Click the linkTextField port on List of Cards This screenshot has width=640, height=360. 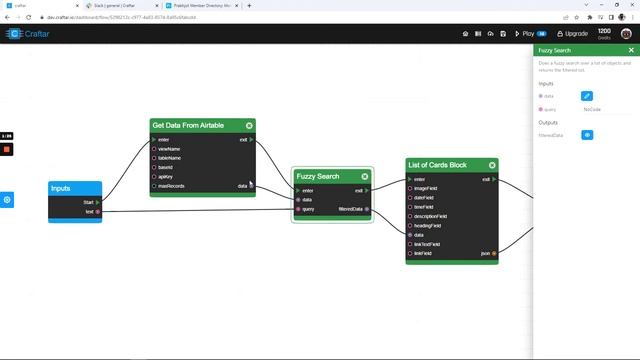point(410,244)
